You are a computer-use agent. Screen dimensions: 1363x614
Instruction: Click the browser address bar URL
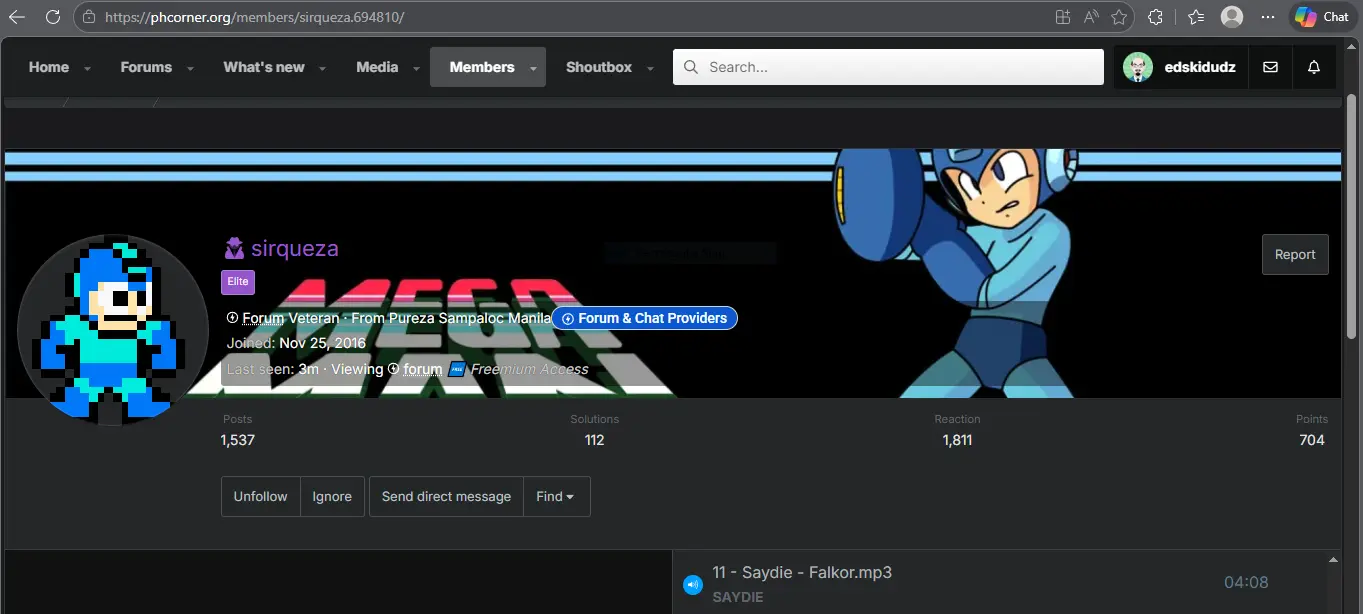coord(255,17)
